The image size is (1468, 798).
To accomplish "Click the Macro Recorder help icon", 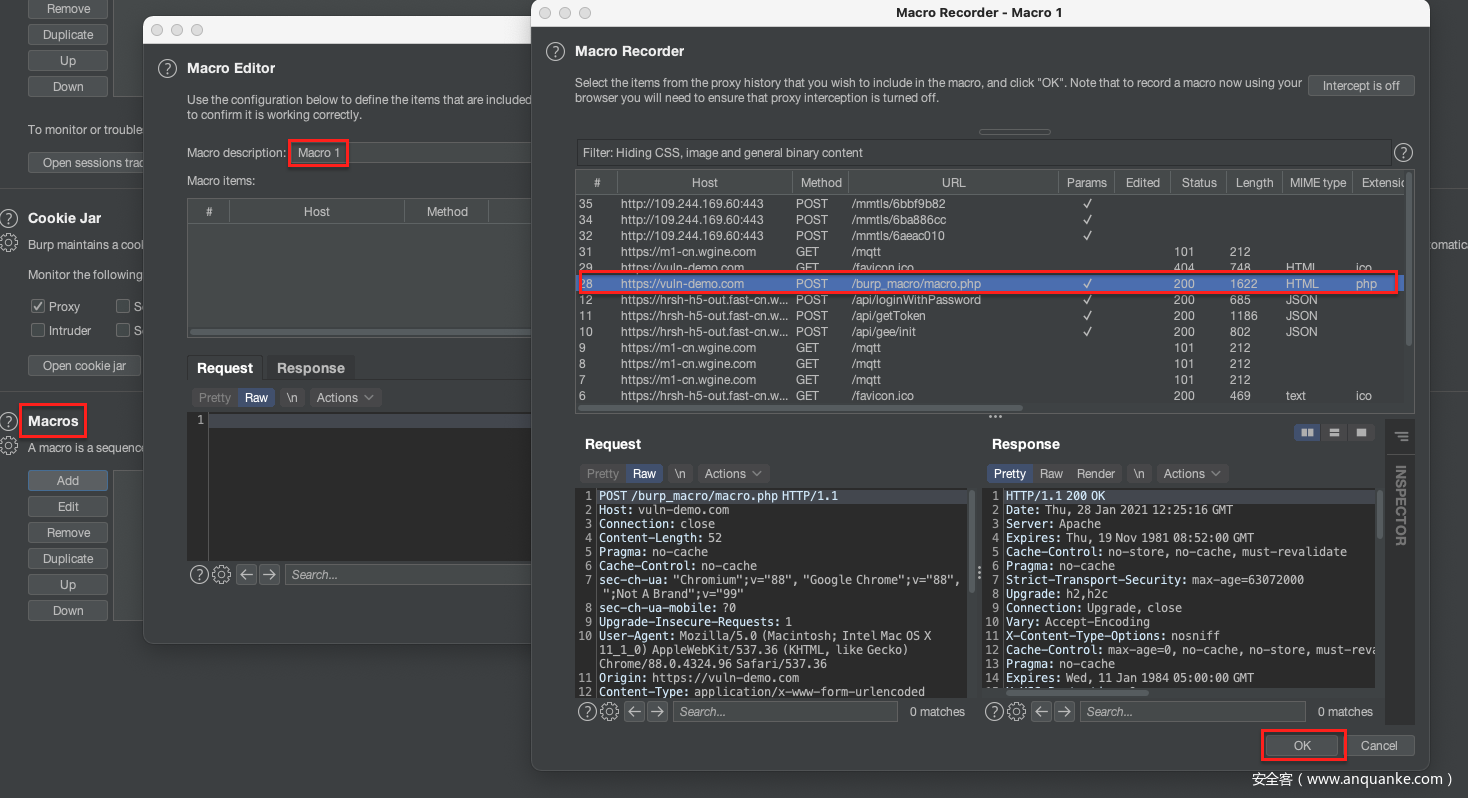I will [555, 51].
